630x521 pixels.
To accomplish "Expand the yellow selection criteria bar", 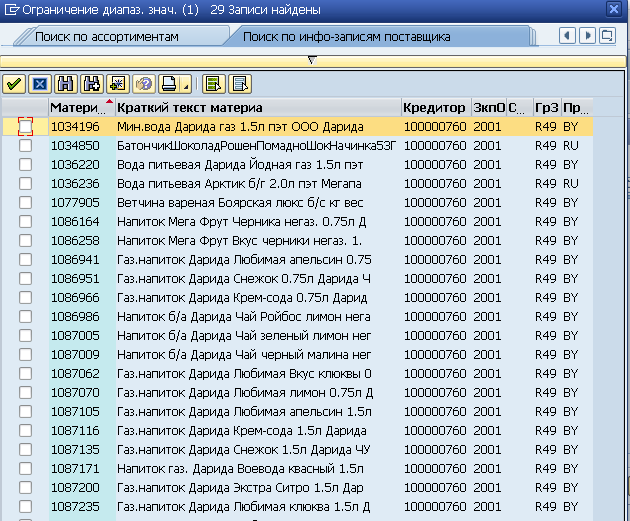I will (312, 61).
